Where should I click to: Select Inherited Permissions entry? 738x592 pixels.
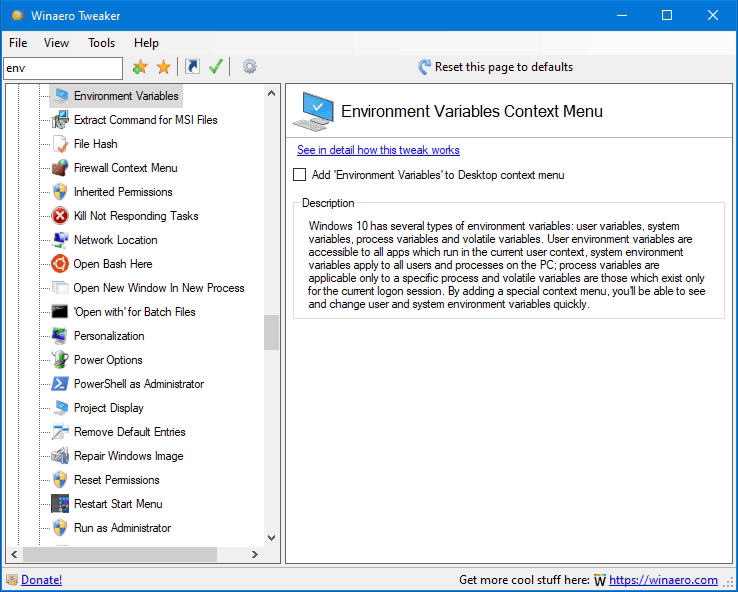[x=123, y=192]
